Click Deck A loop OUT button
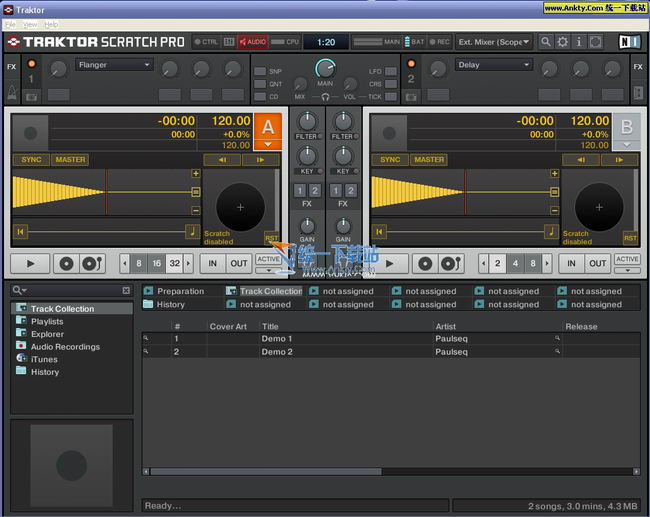This screenshot has width=650, height=517. pos(239,263)
